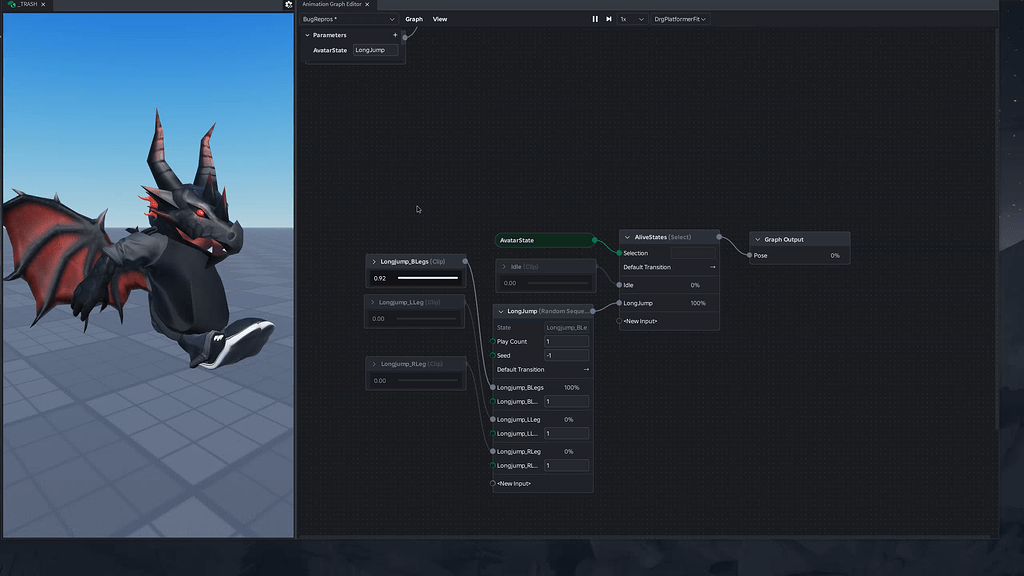Open LongJump node Default Transition arrow
Viewport: 1024px width, 576px height.
click(x=586, y=370)
